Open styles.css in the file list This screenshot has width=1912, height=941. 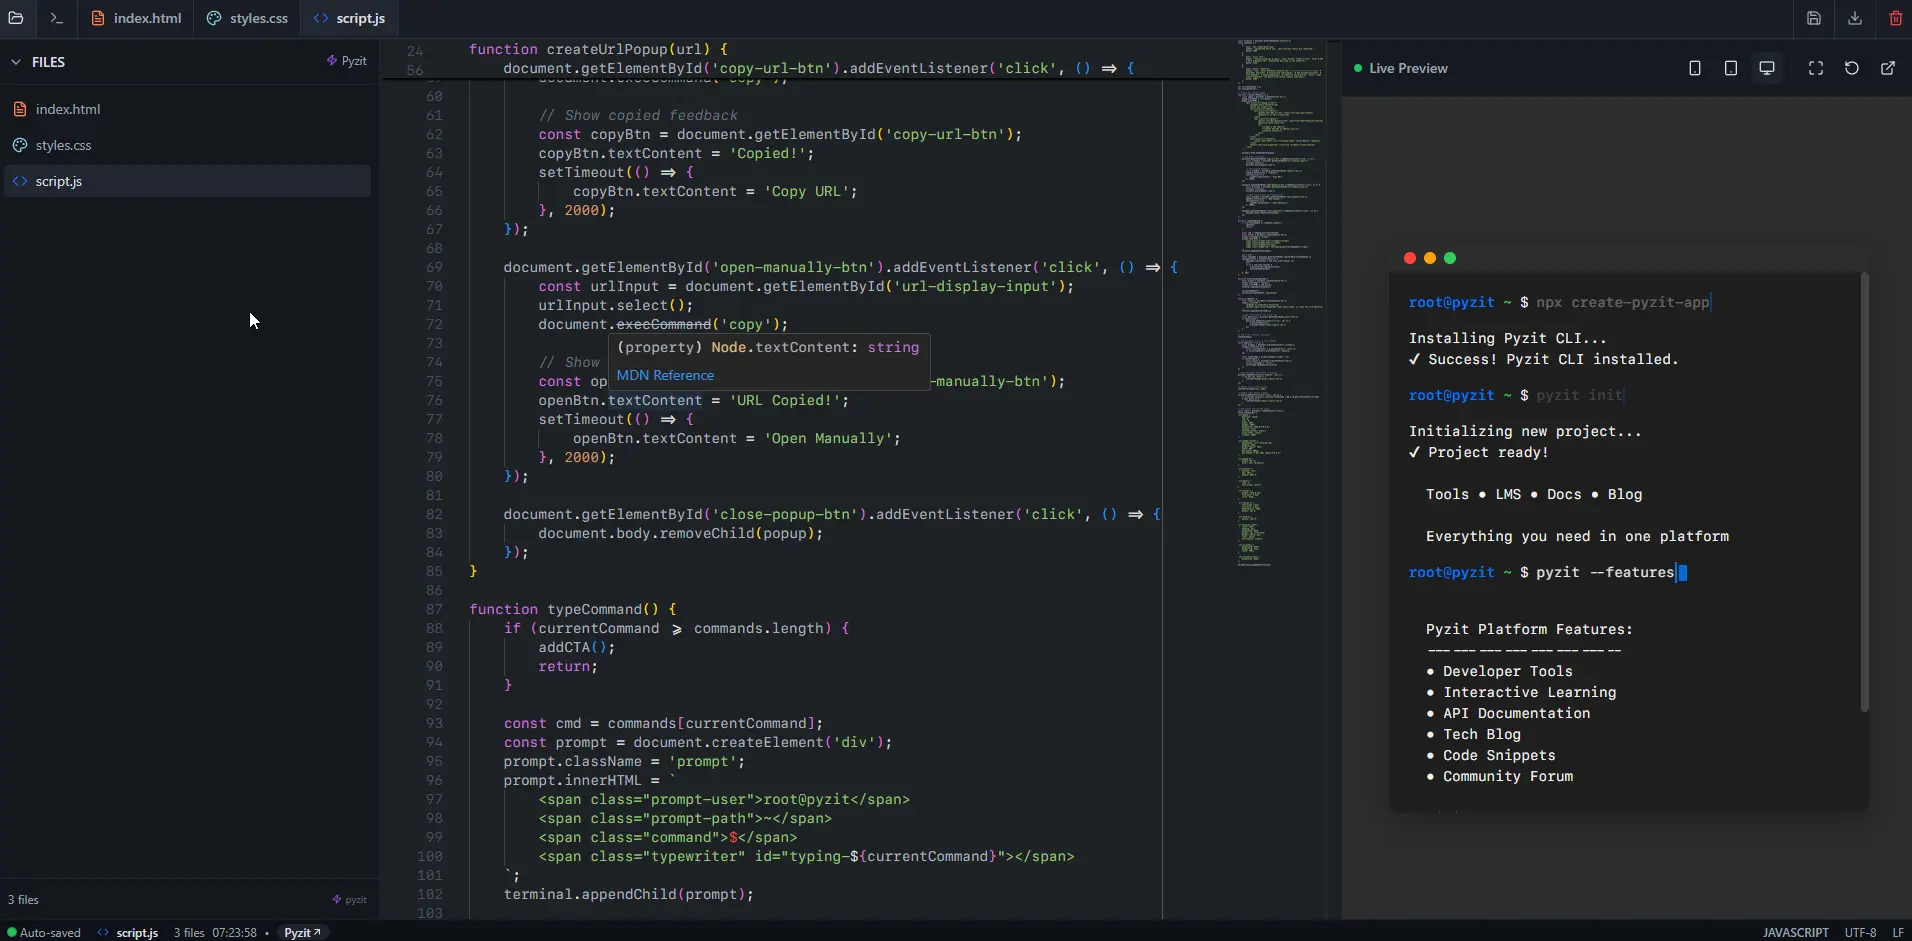tap(187, 145)
